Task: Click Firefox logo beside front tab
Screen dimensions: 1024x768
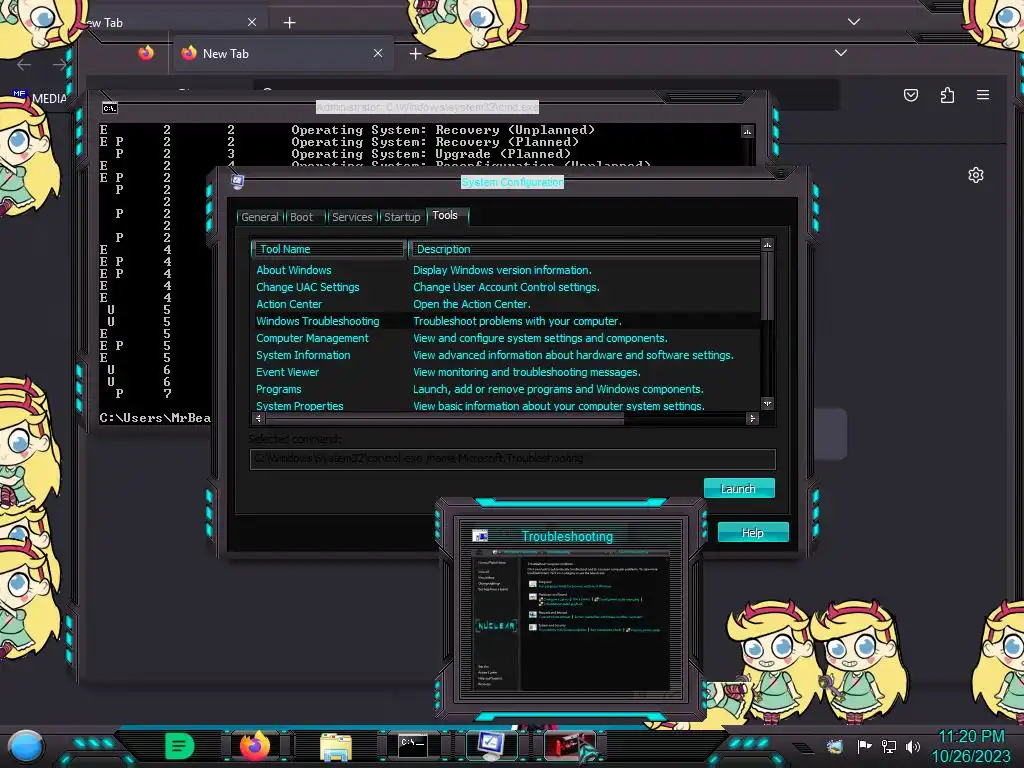Action: point(146,53)
